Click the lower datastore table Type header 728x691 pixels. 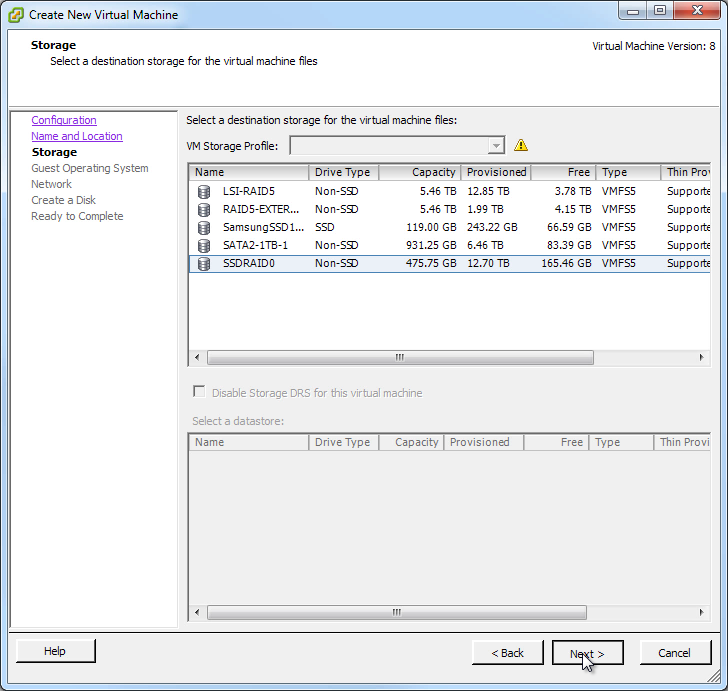(x=621, y=443)
